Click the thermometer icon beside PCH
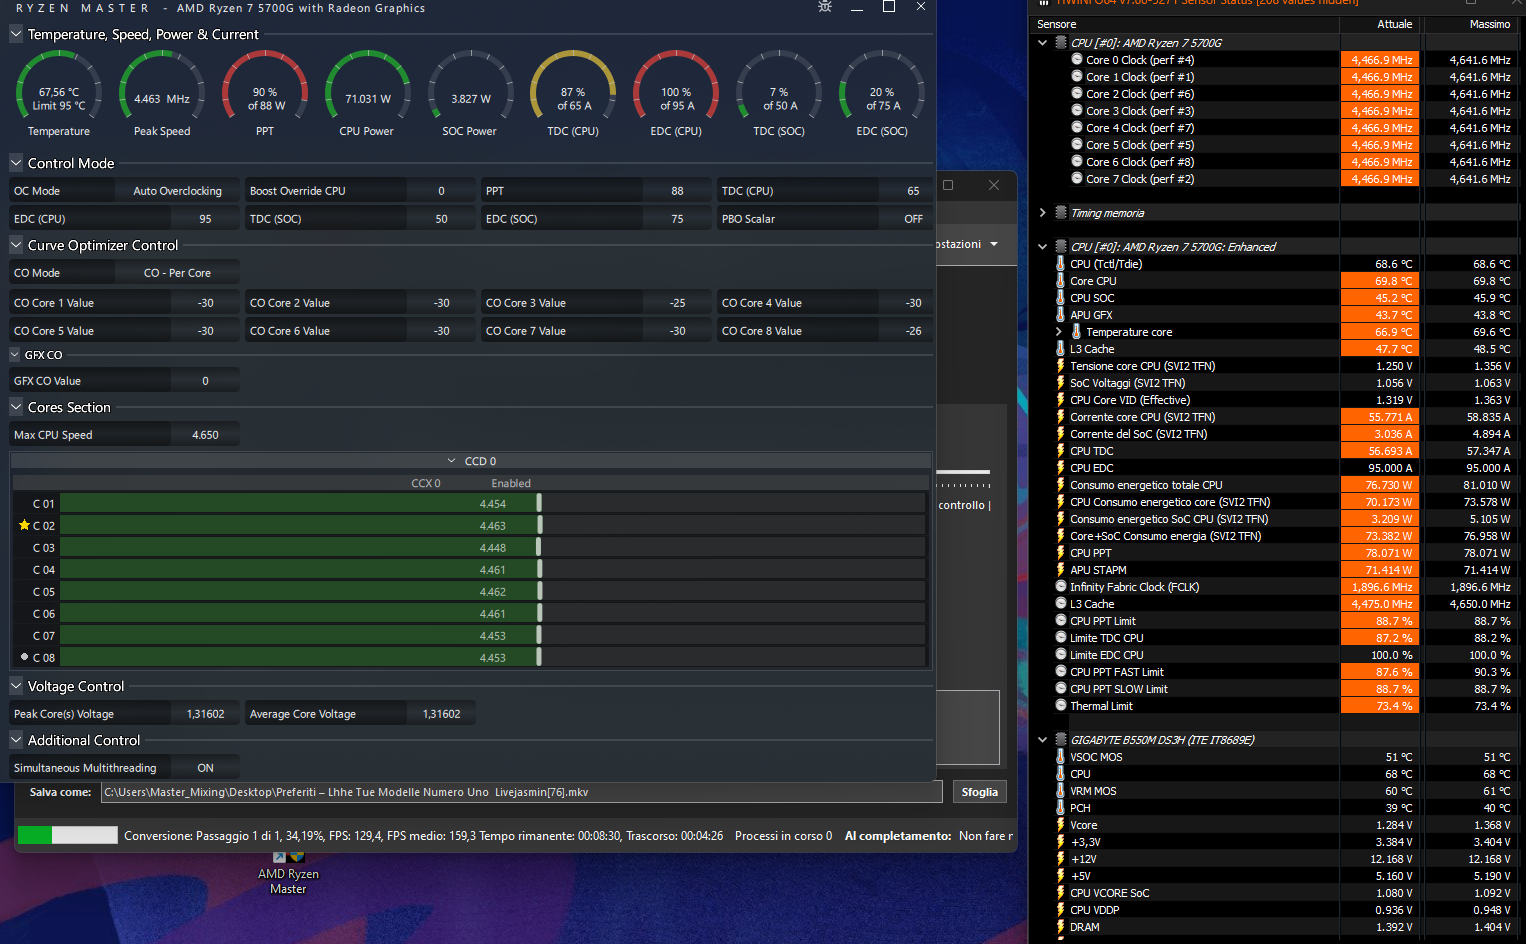Screen dimensions: 1526x944 pos(1061,808)
